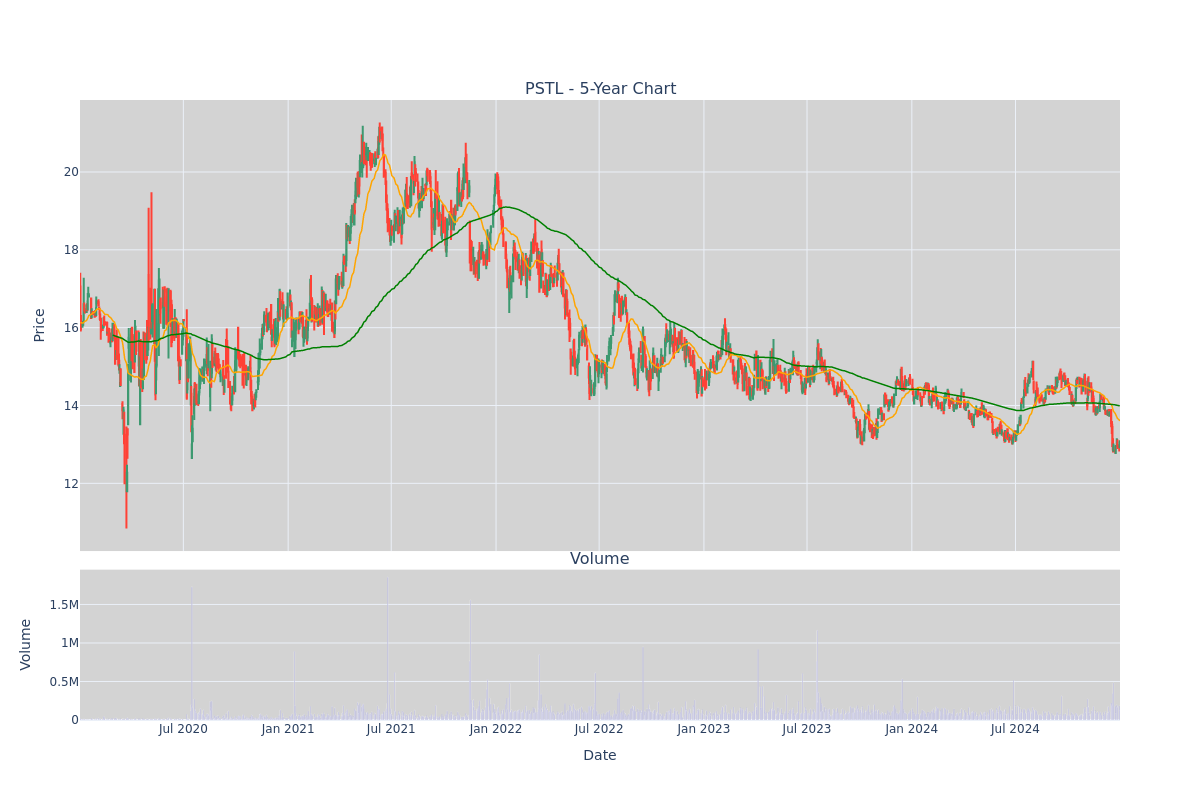Screen dimensions: 1200x800
Task: Click the price tick label "16"
Action: [x=71, y=328]
